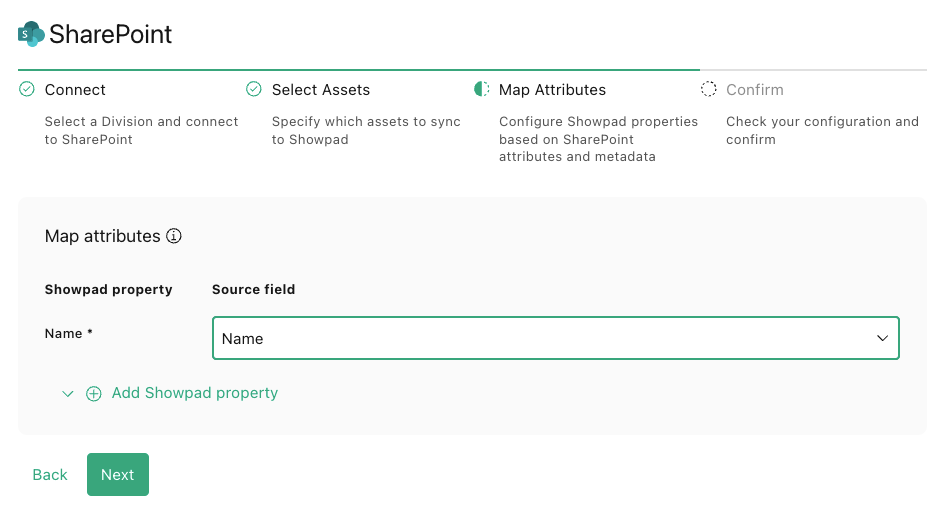This screenshot has width=942, height=529.
Task: Click the Back link
Action: click(50, 475)
